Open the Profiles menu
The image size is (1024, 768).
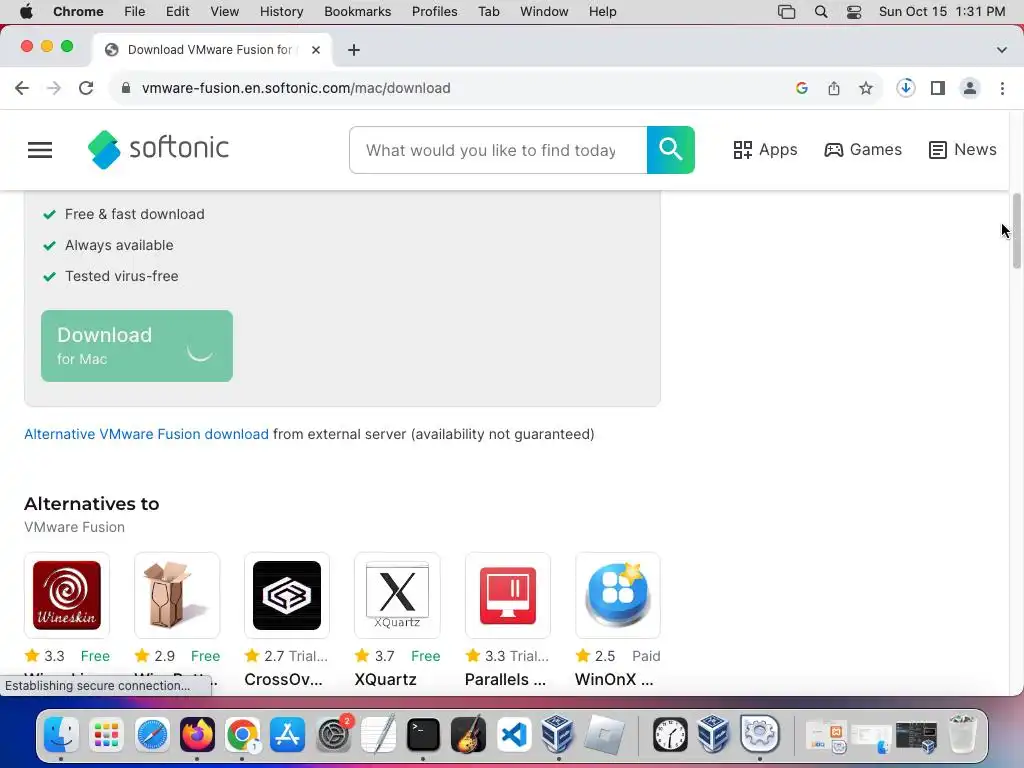pyautogui.click(x=434, y=12)
